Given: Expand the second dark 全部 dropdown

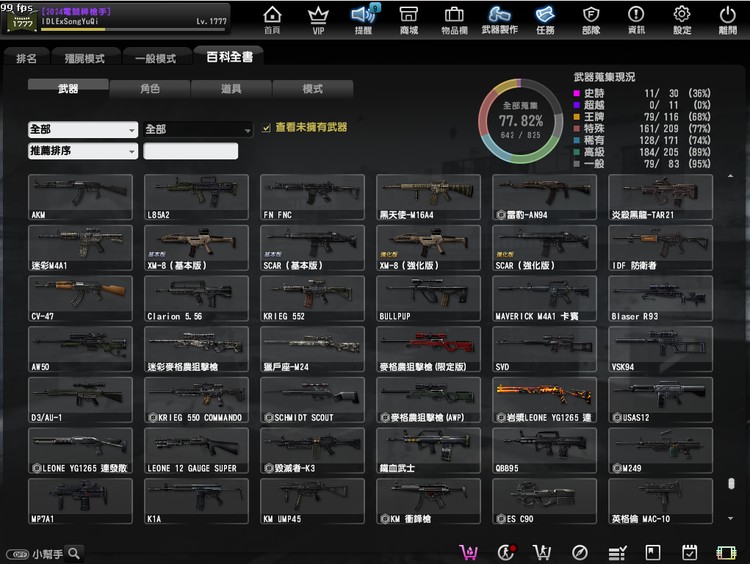Looking at the screenshot, I should (x=198, y=129).
